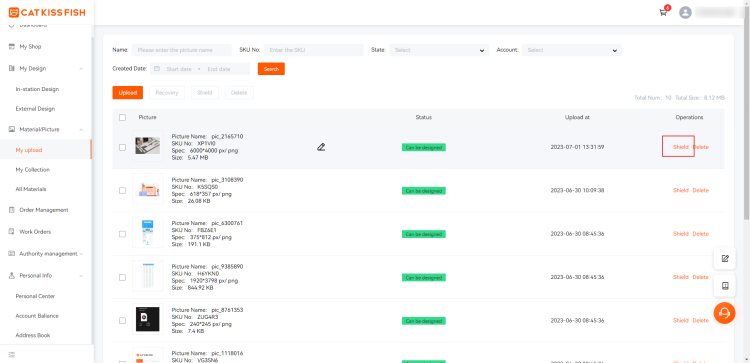The width and height of the screenshot is (750, 363).
Task: Shield the pic_2165710 picture
Action: [681, 147]
